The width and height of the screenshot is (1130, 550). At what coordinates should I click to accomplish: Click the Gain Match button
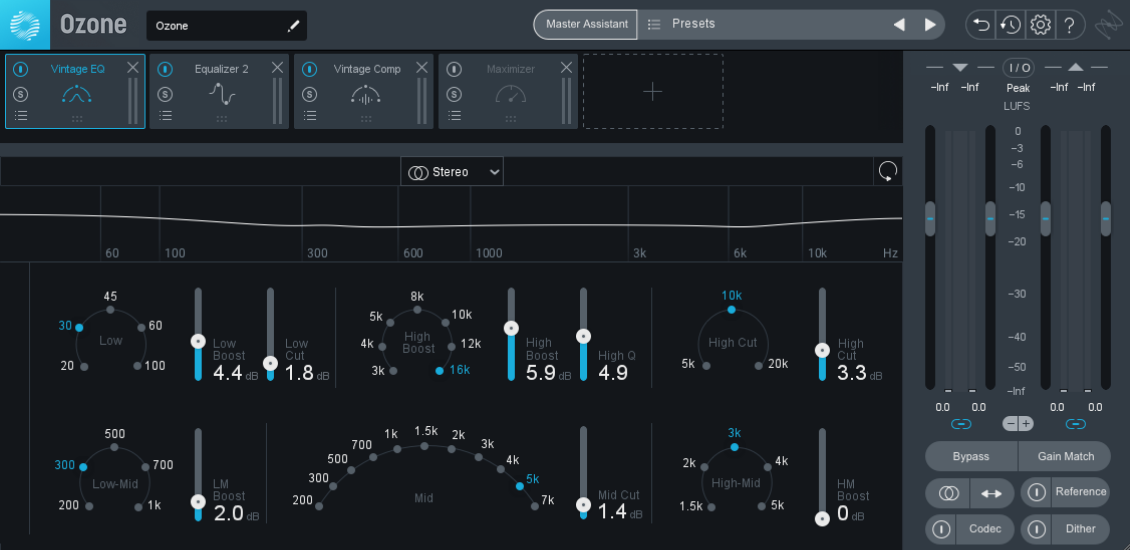(1065, 456)
